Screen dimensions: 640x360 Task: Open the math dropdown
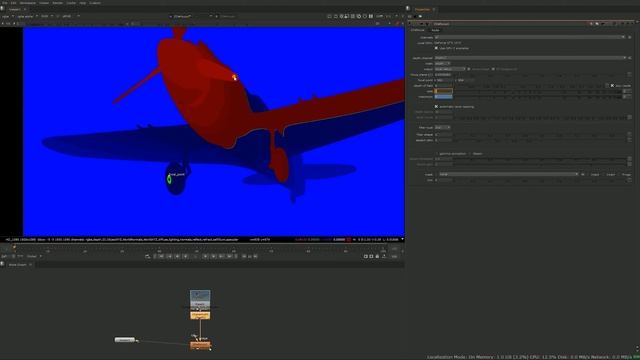pos(442,64)
